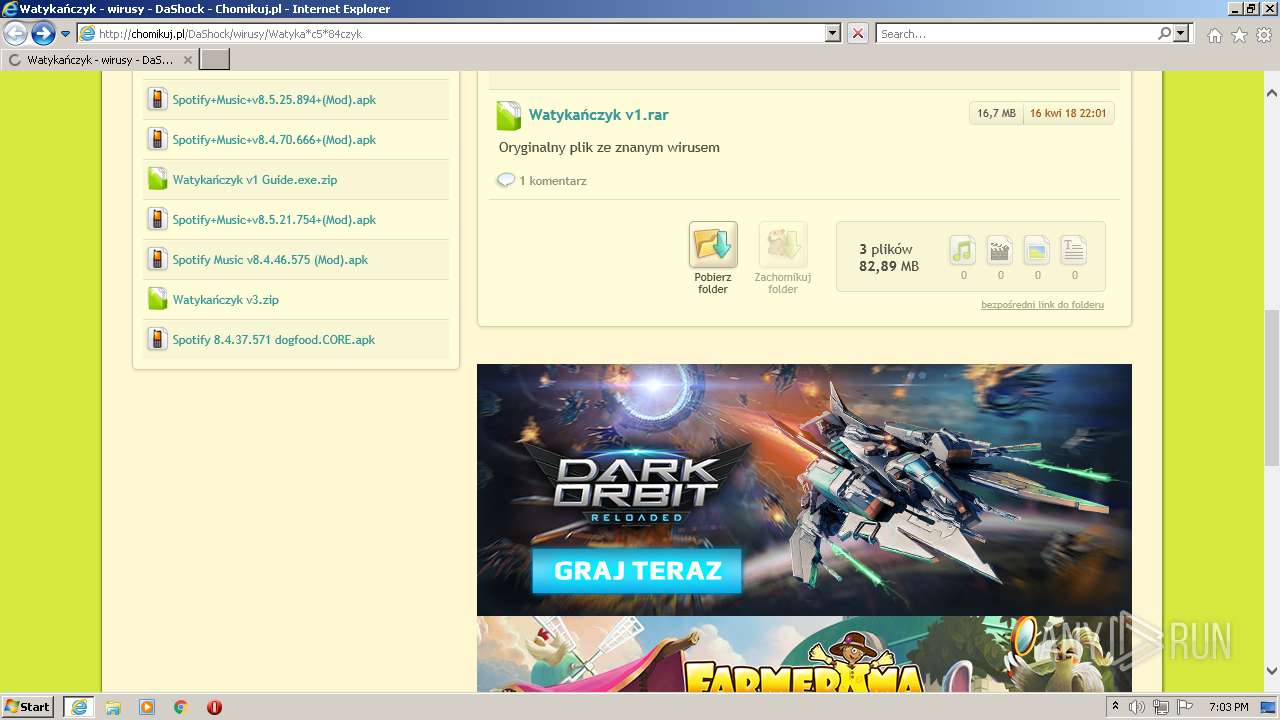Open the Windows Explorer taskbar icon

(113, 707)
